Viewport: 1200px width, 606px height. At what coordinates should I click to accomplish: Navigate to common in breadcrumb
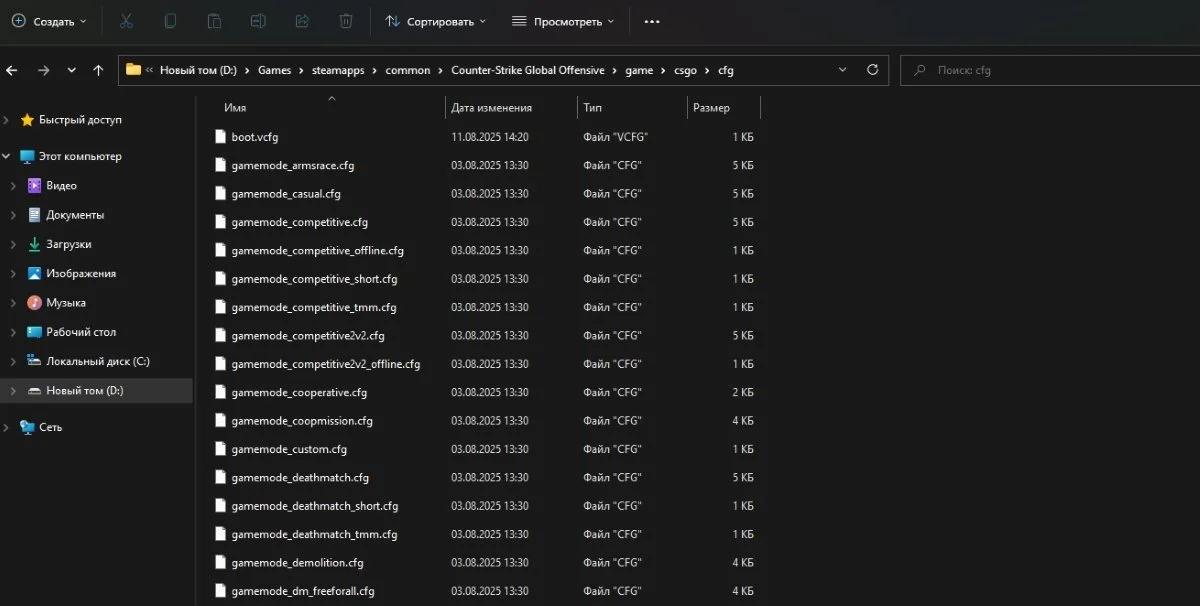tap(408, 70)
